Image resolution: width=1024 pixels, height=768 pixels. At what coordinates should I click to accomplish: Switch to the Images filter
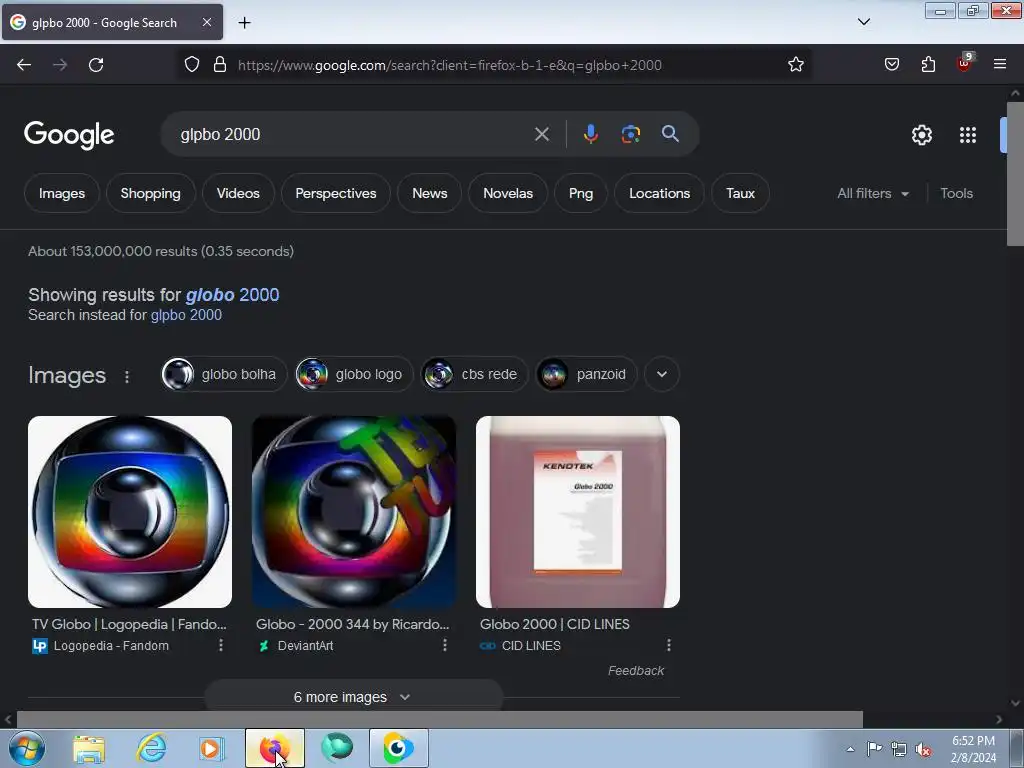pyautogui.click(x=61, y=193)
